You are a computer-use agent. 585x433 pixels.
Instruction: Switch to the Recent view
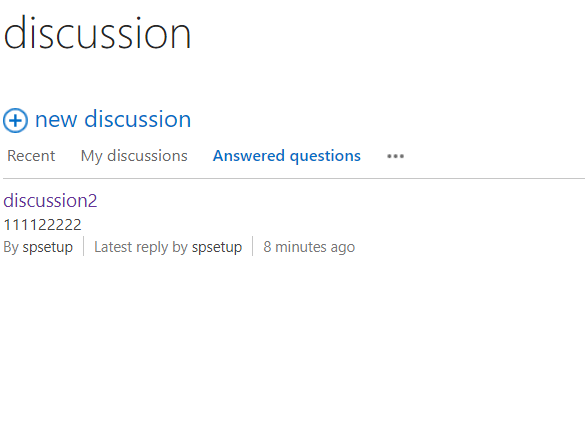tap(31, 156)
